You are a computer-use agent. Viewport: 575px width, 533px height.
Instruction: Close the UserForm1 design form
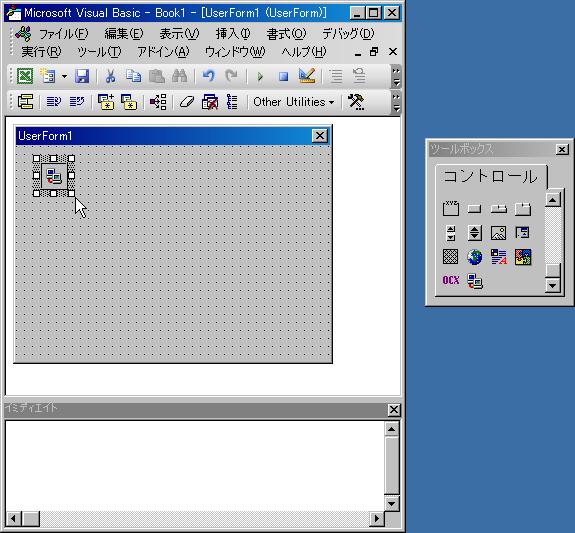pyautogui.click(x=320, y=135)
